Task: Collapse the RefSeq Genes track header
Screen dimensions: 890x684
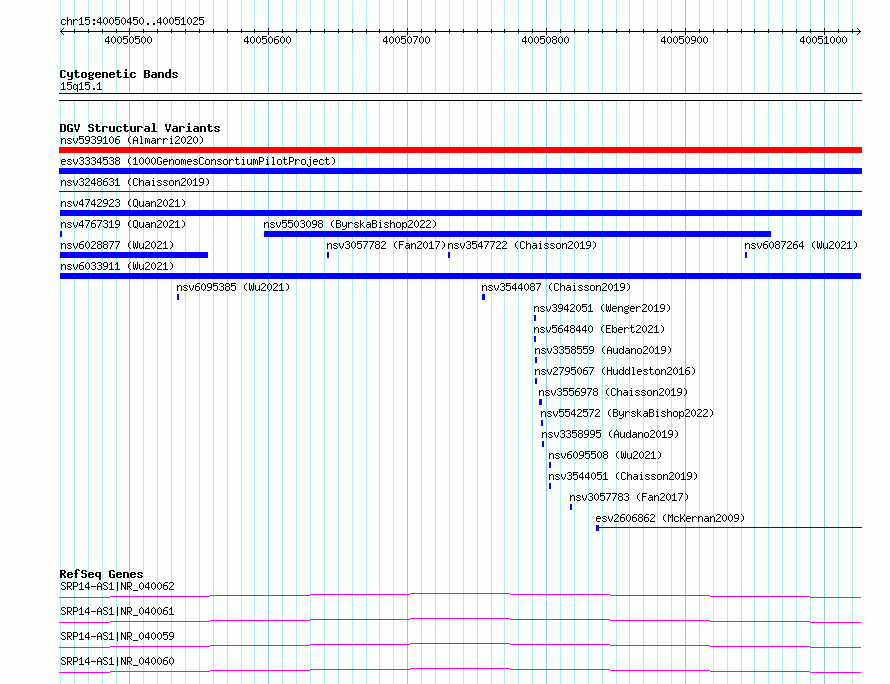Action: 101,574
